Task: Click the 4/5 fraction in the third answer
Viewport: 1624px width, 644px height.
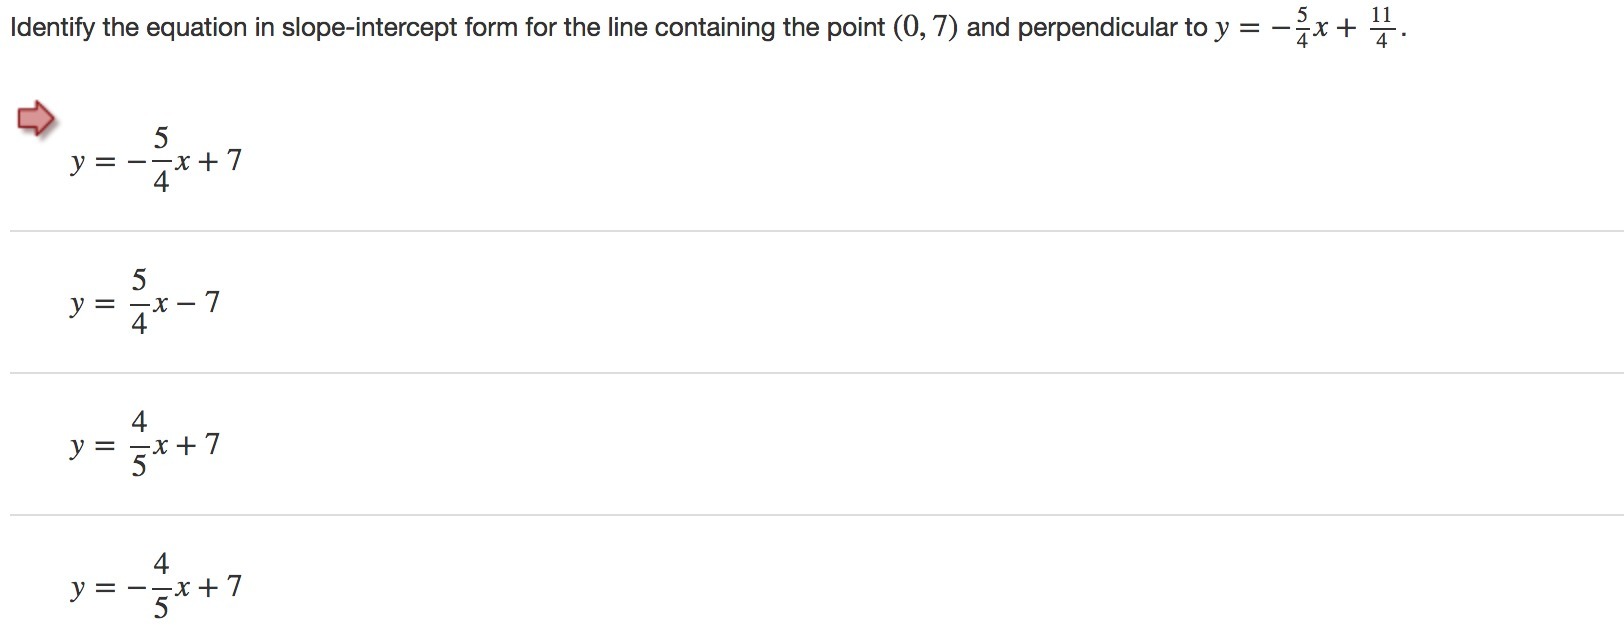Action: tap(139, 444)
